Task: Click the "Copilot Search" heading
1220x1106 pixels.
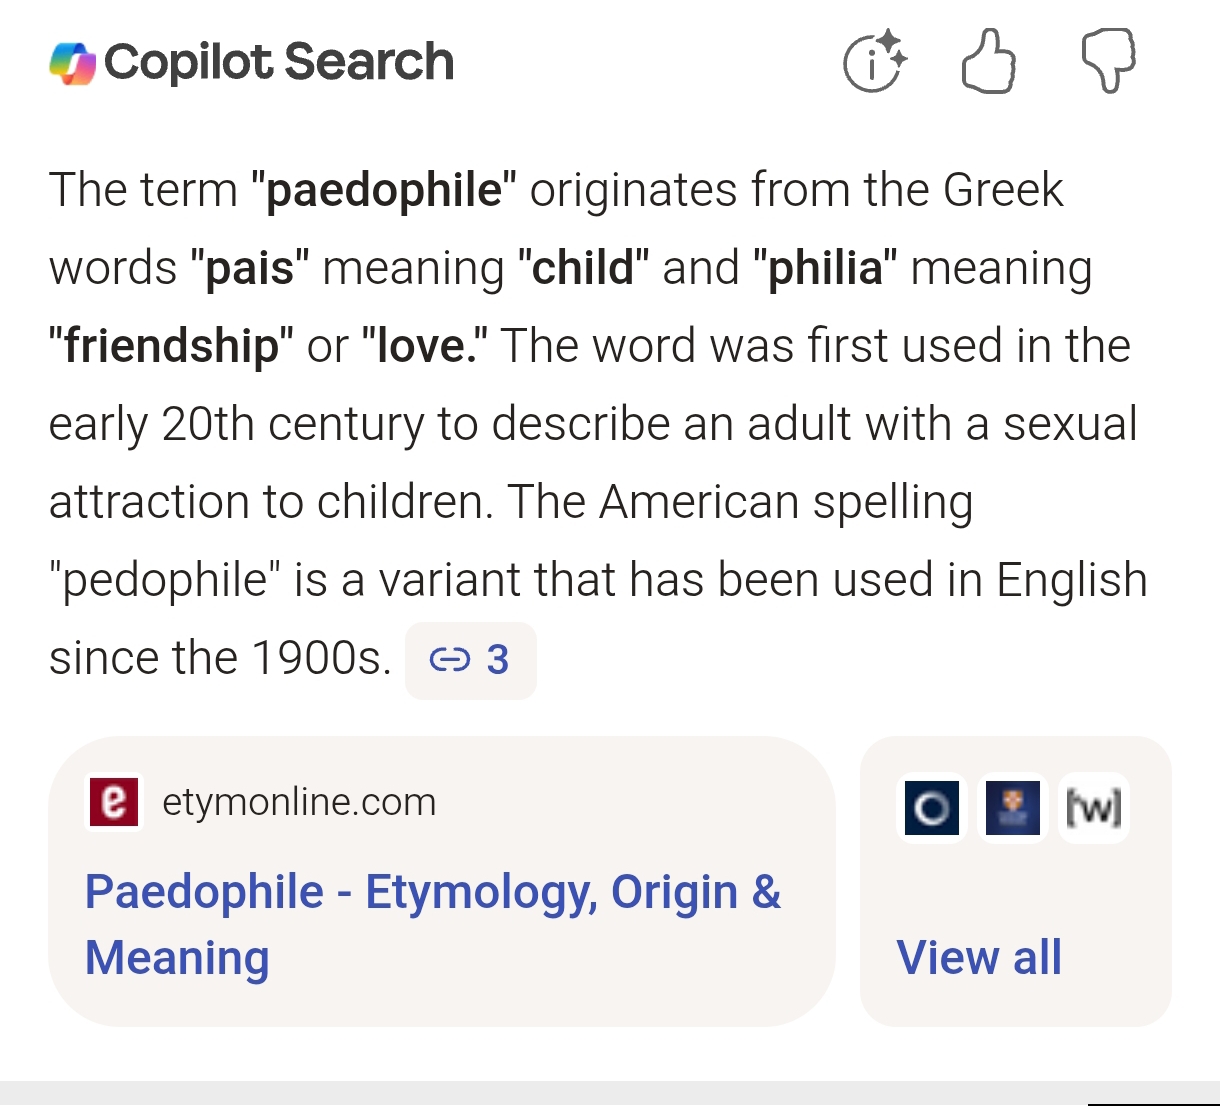Action: click(x=279, y=62)
